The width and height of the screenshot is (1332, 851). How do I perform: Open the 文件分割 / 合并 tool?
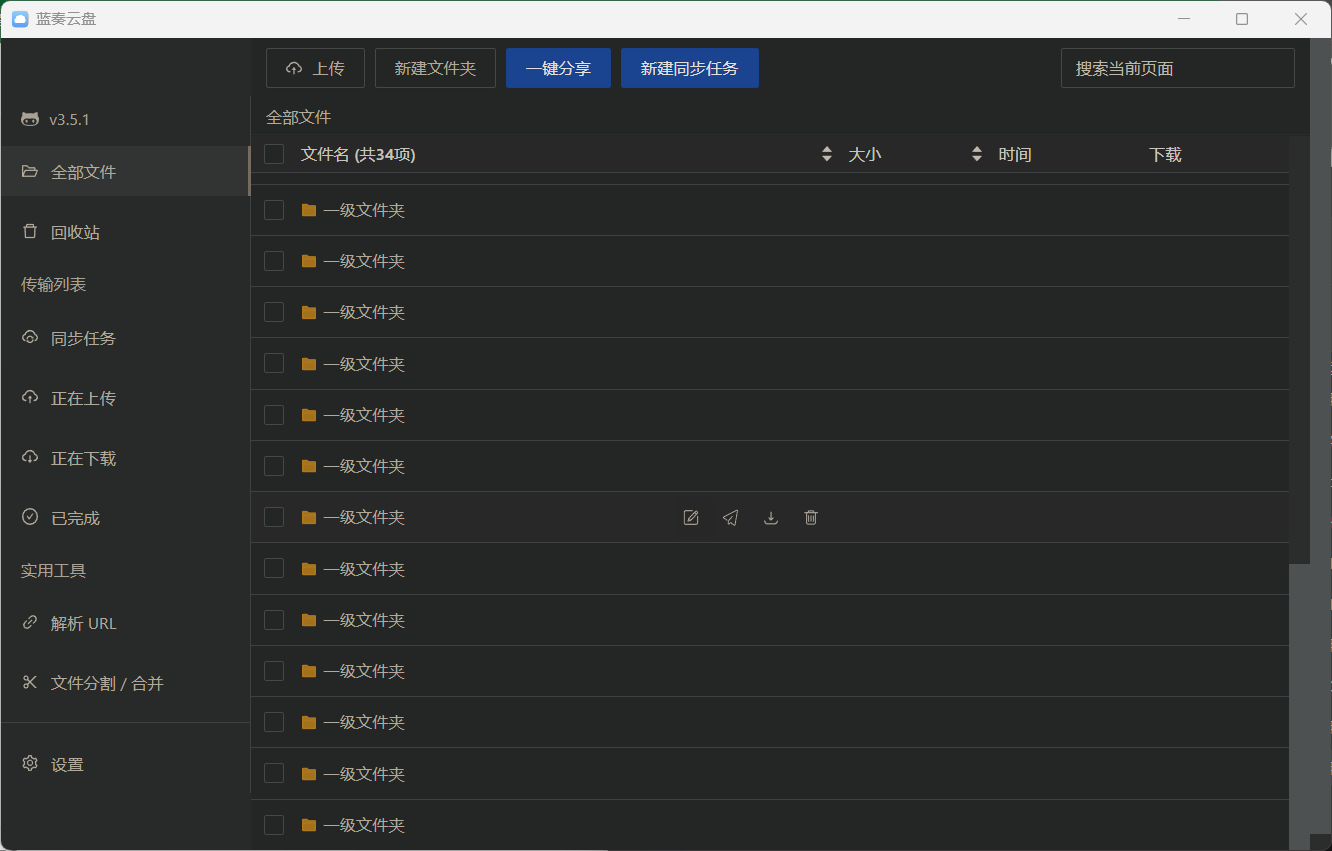(x=125, y=683)
